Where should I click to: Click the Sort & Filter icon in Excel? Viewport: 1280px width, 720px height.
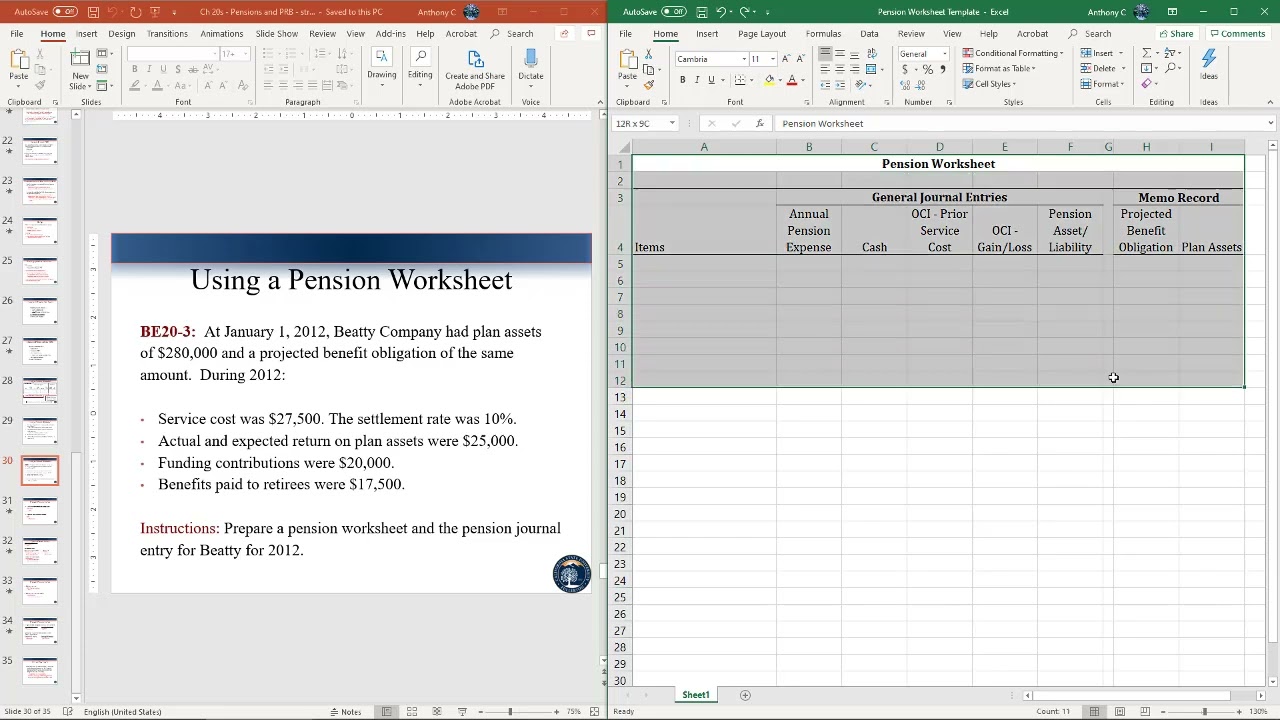(1169, 53)
